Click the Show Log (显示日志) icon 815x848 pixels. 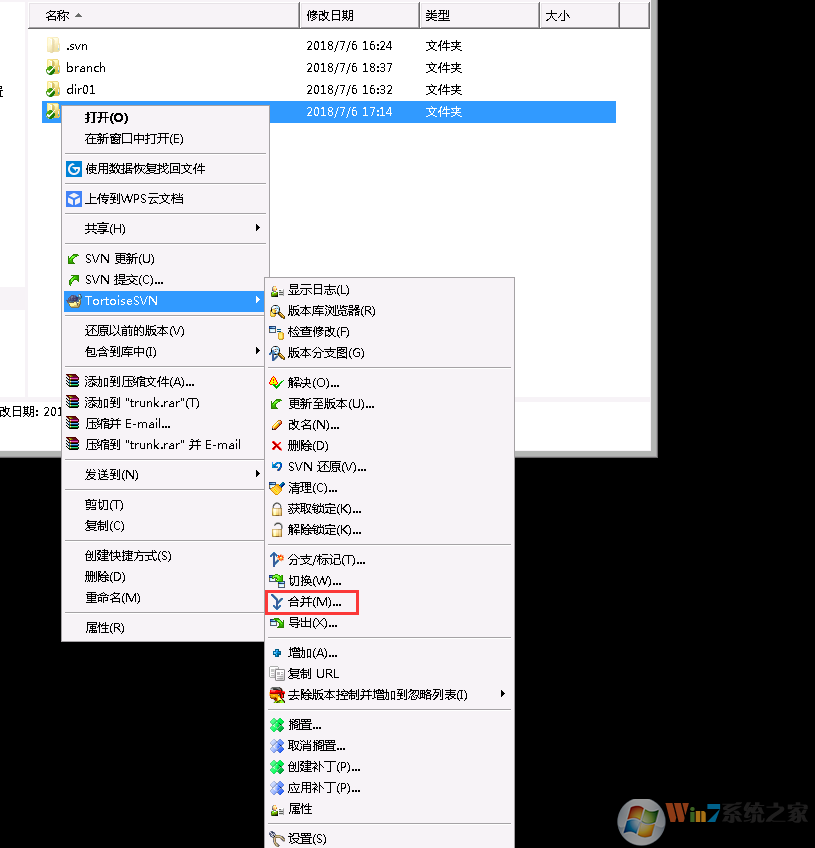coord(277,290)
